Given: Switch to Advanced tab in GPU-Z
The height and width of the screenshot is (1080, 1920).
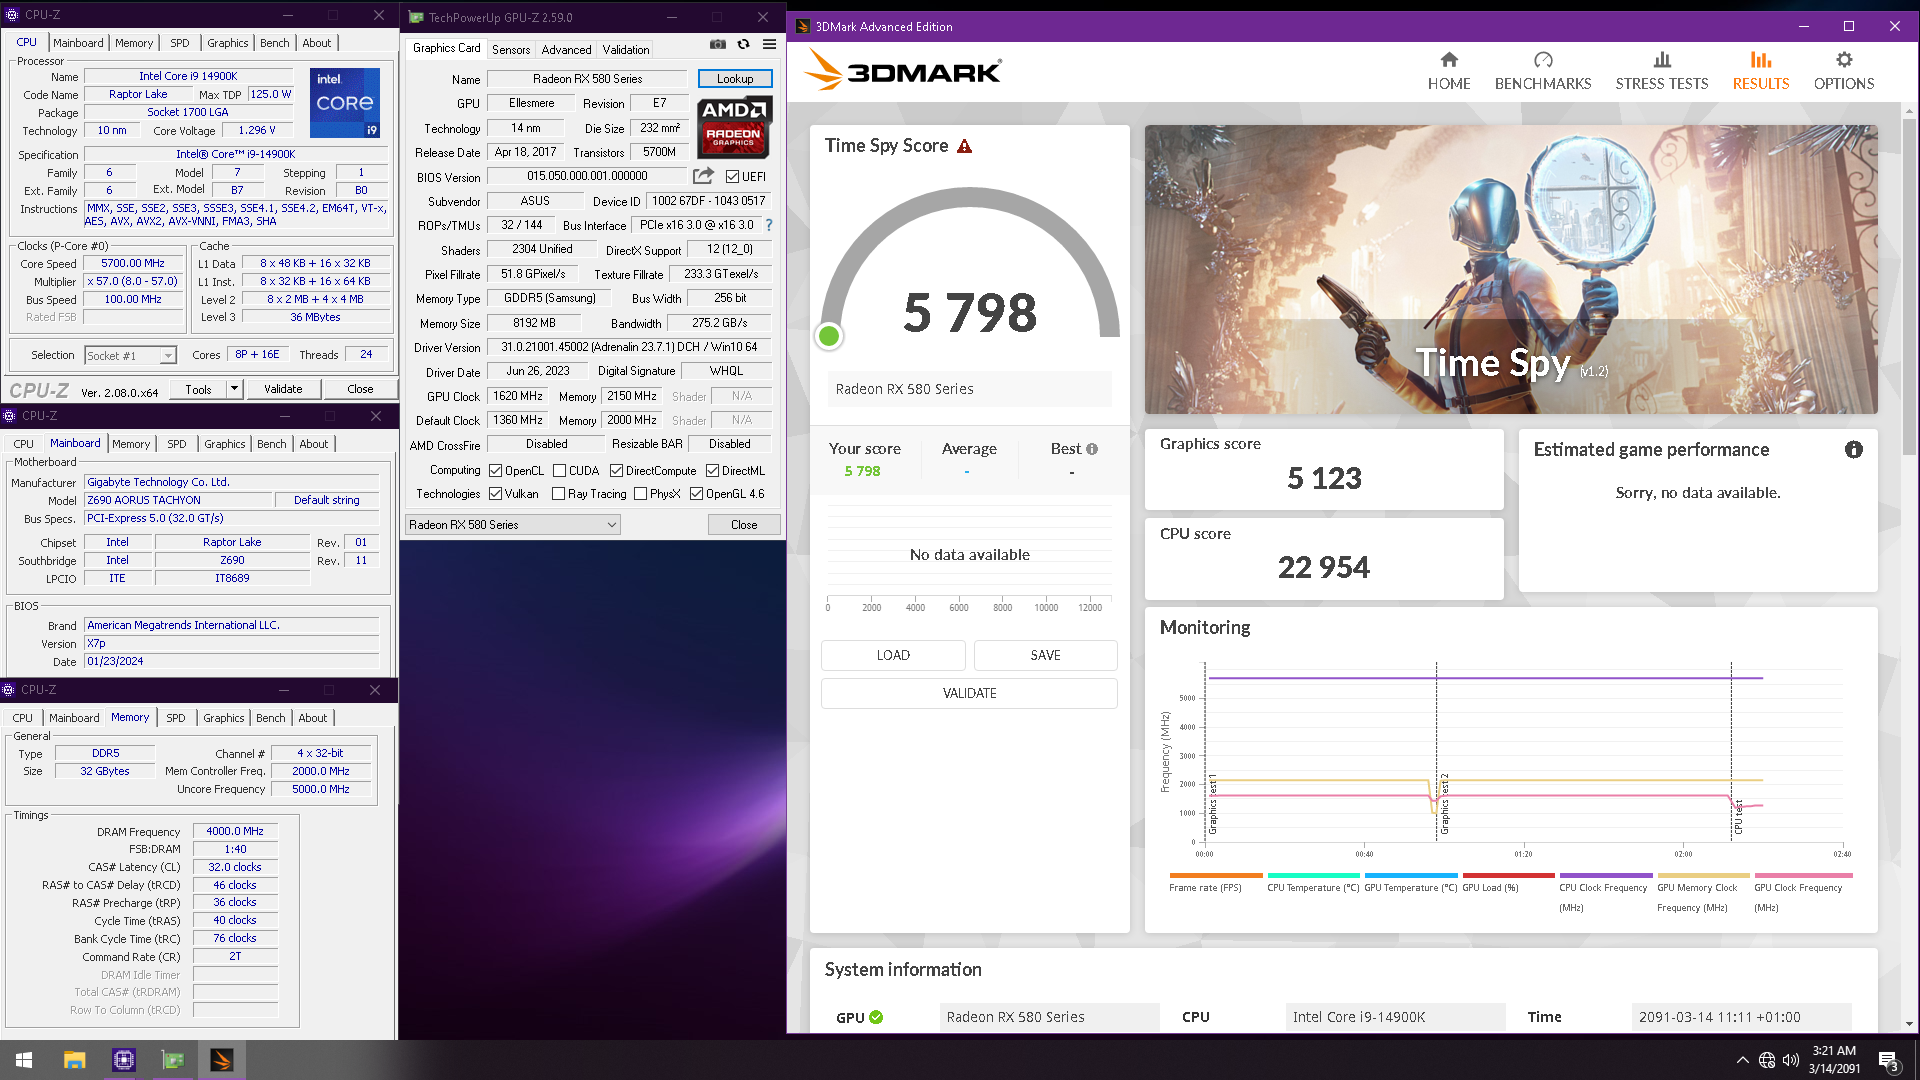Looking at the screenshot, I should pyautogui.click(x=566, y=49).
